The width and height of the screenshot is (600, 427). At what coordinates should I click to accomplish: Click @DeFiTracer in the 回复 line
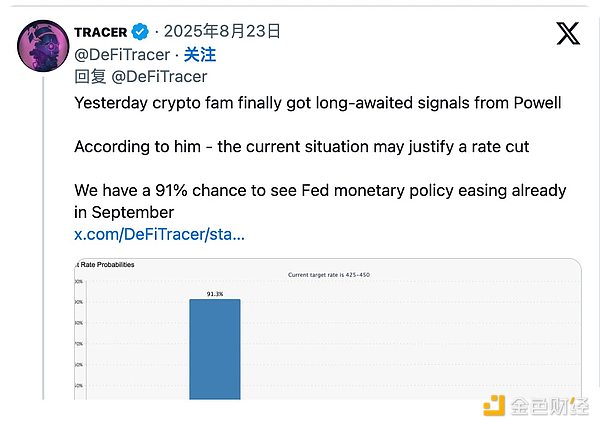click(x=160, y=76)
